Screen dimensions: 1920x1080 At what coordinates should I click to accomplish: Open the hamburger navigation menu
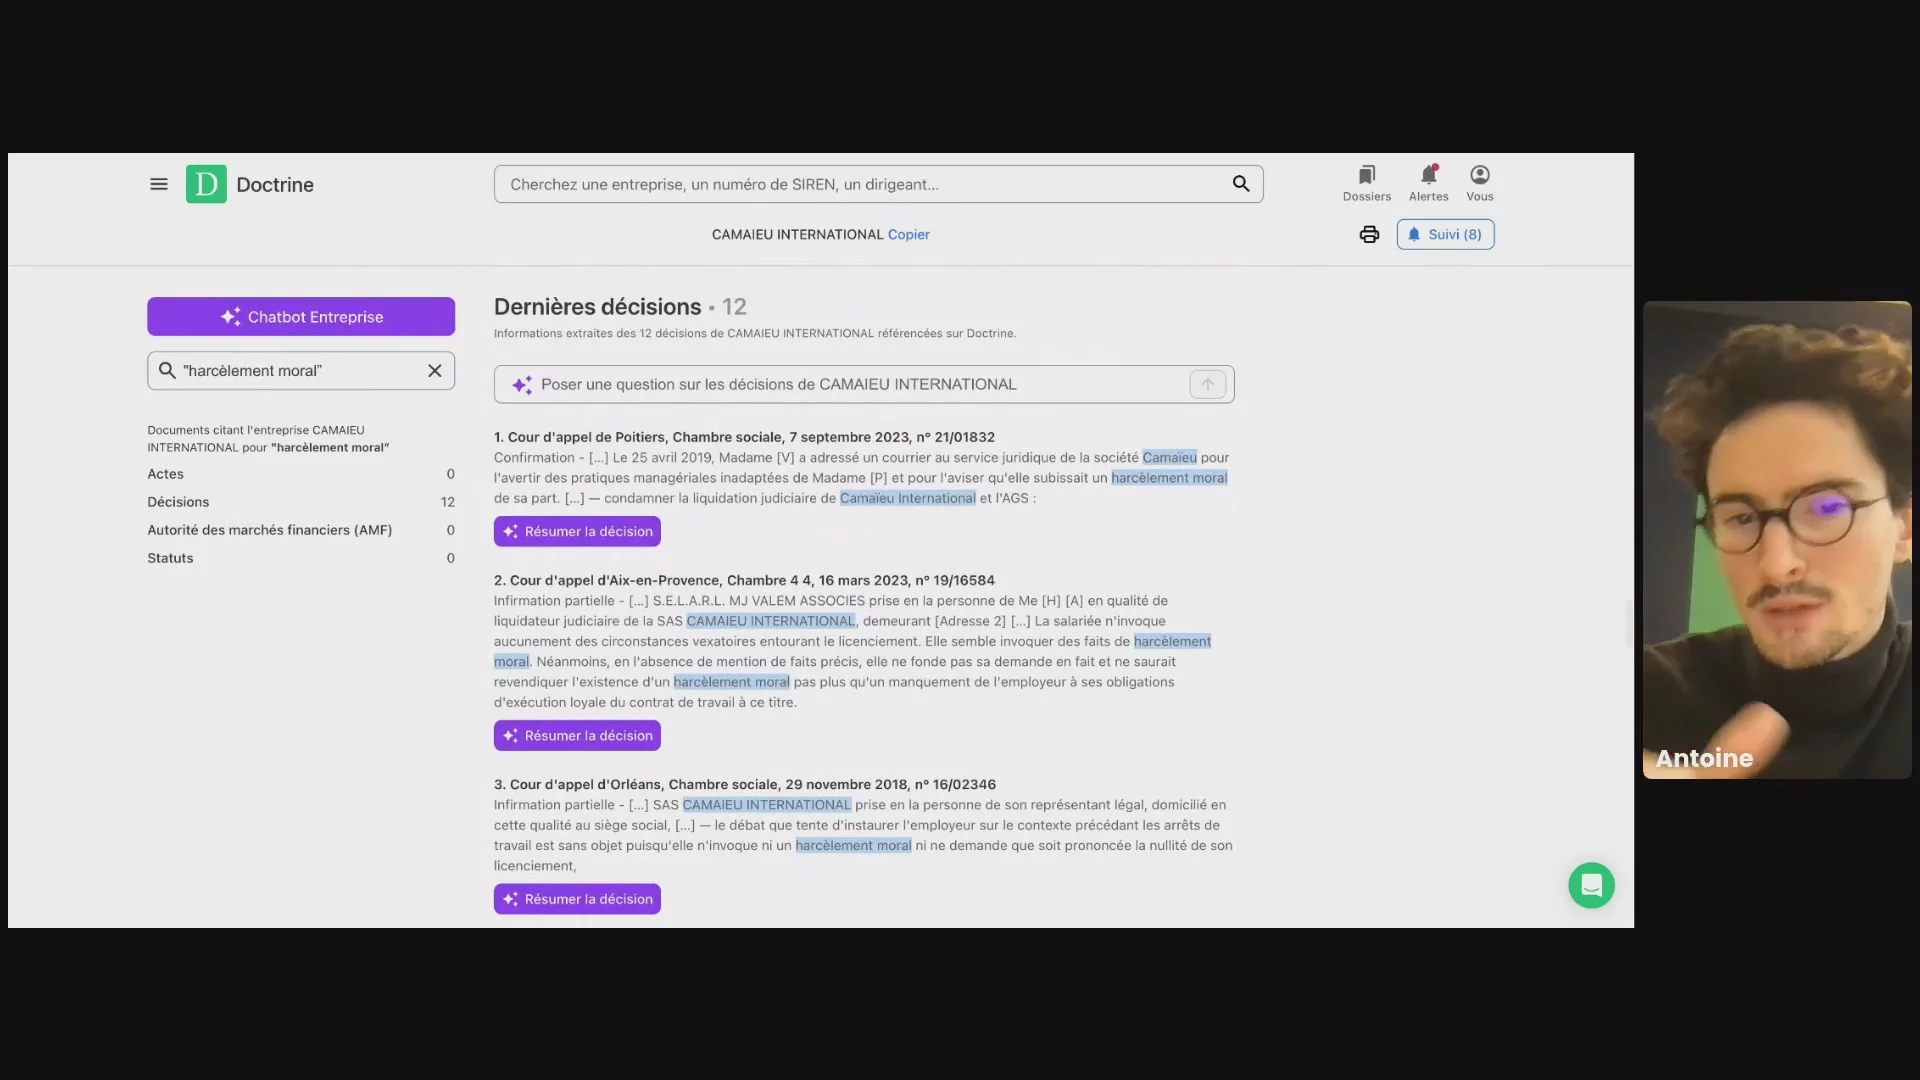pos(158,184)
